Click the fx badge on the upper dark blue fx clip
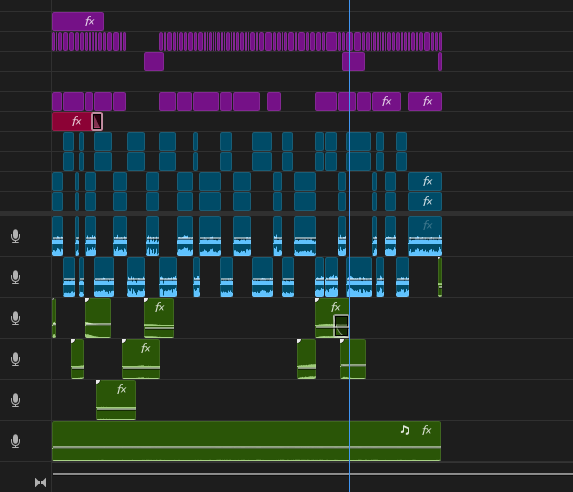 tap(428, 181)
